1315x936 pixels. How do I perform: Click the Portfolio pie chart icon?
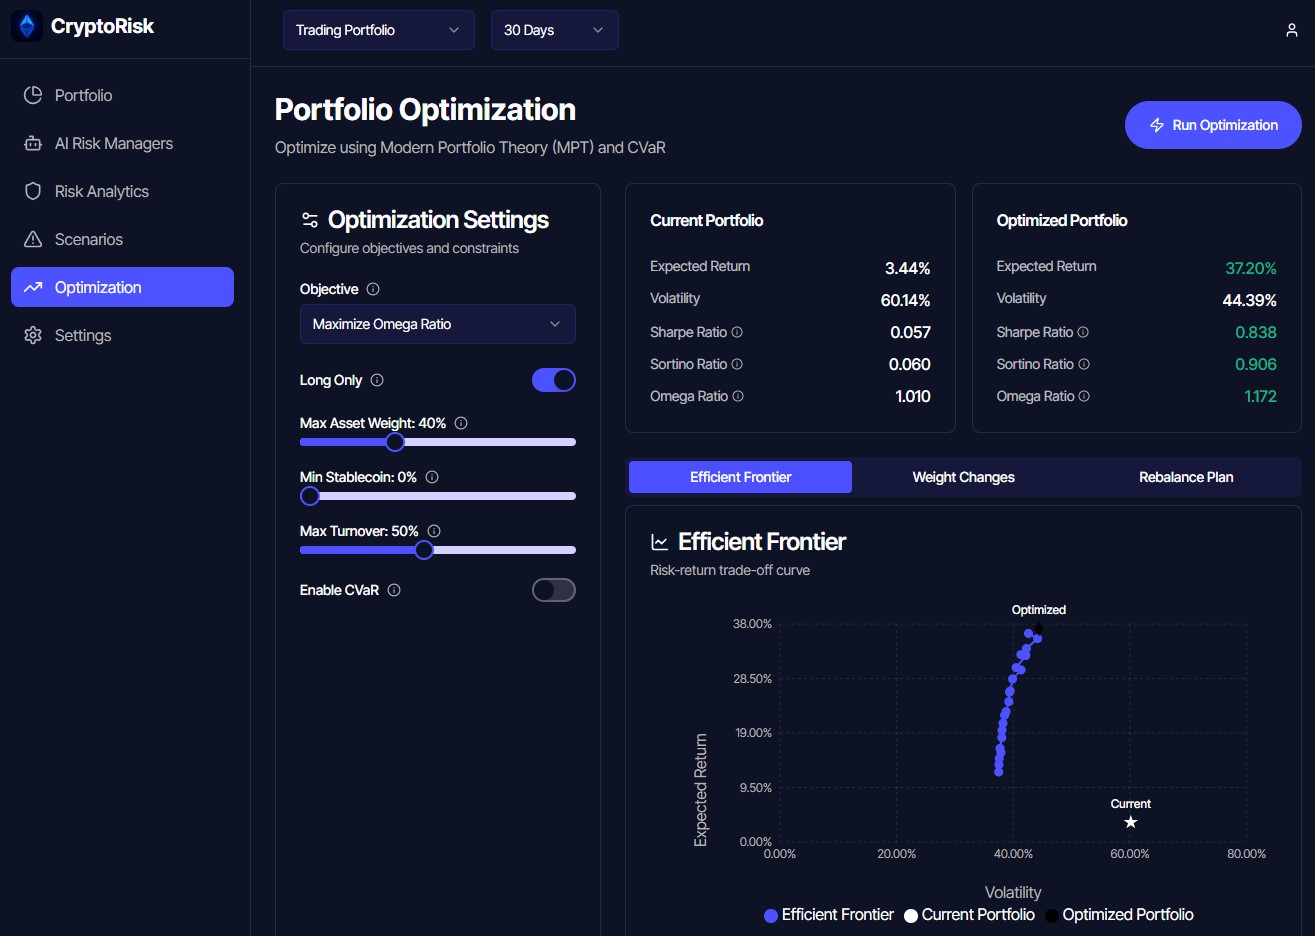[33, 95]
